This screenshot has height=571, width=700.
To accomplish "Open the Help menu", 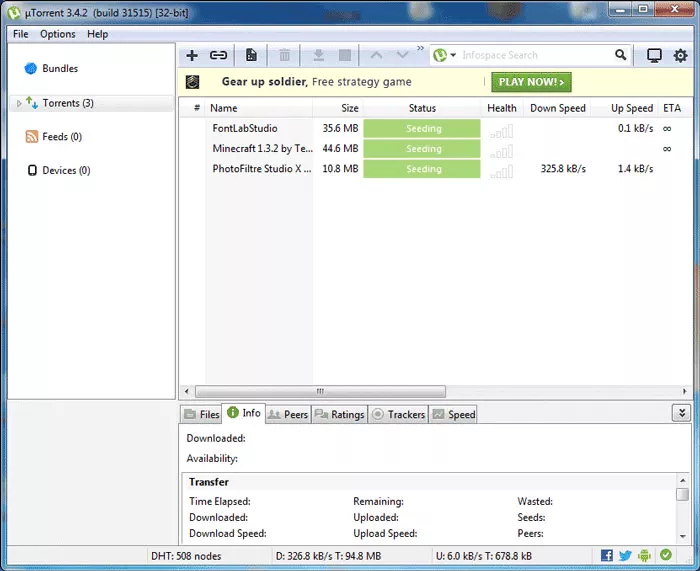I will pos(97,34).
